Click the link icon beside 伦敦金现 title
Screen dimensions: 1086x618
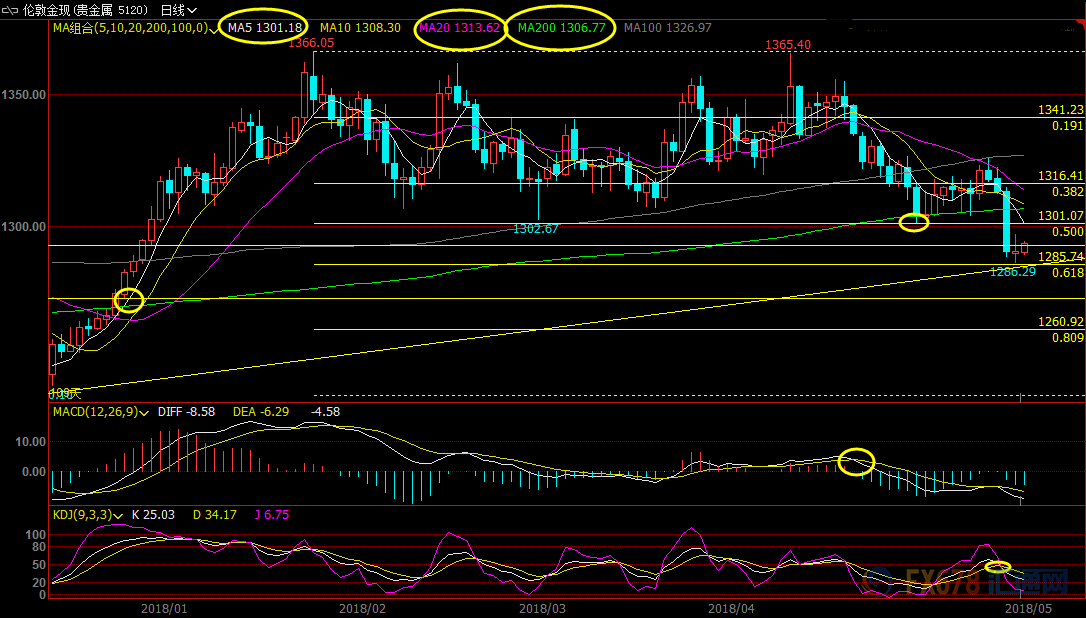9,9
